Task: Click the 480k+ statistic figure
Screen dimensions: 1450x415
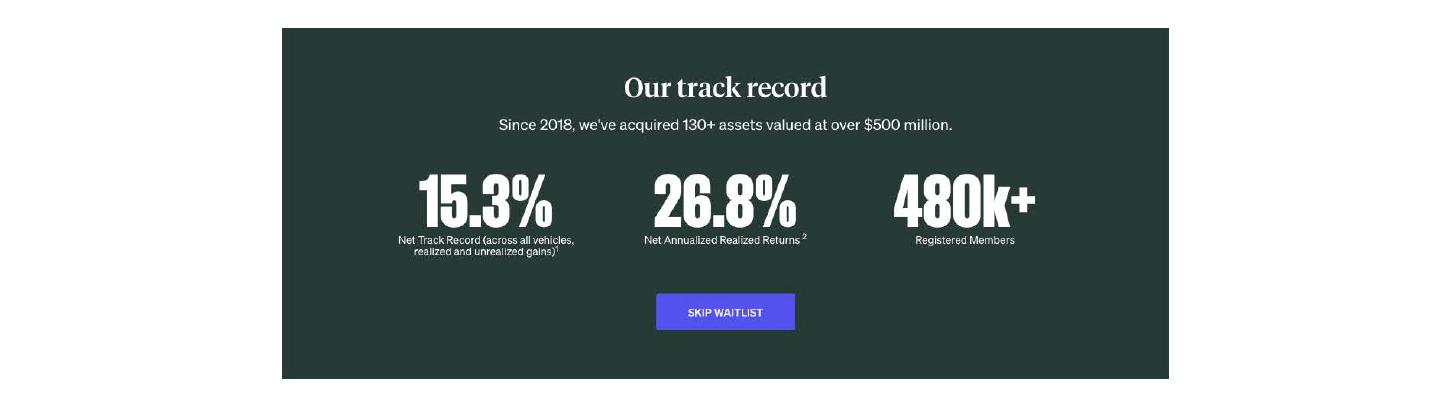Action: coord(964,201)
